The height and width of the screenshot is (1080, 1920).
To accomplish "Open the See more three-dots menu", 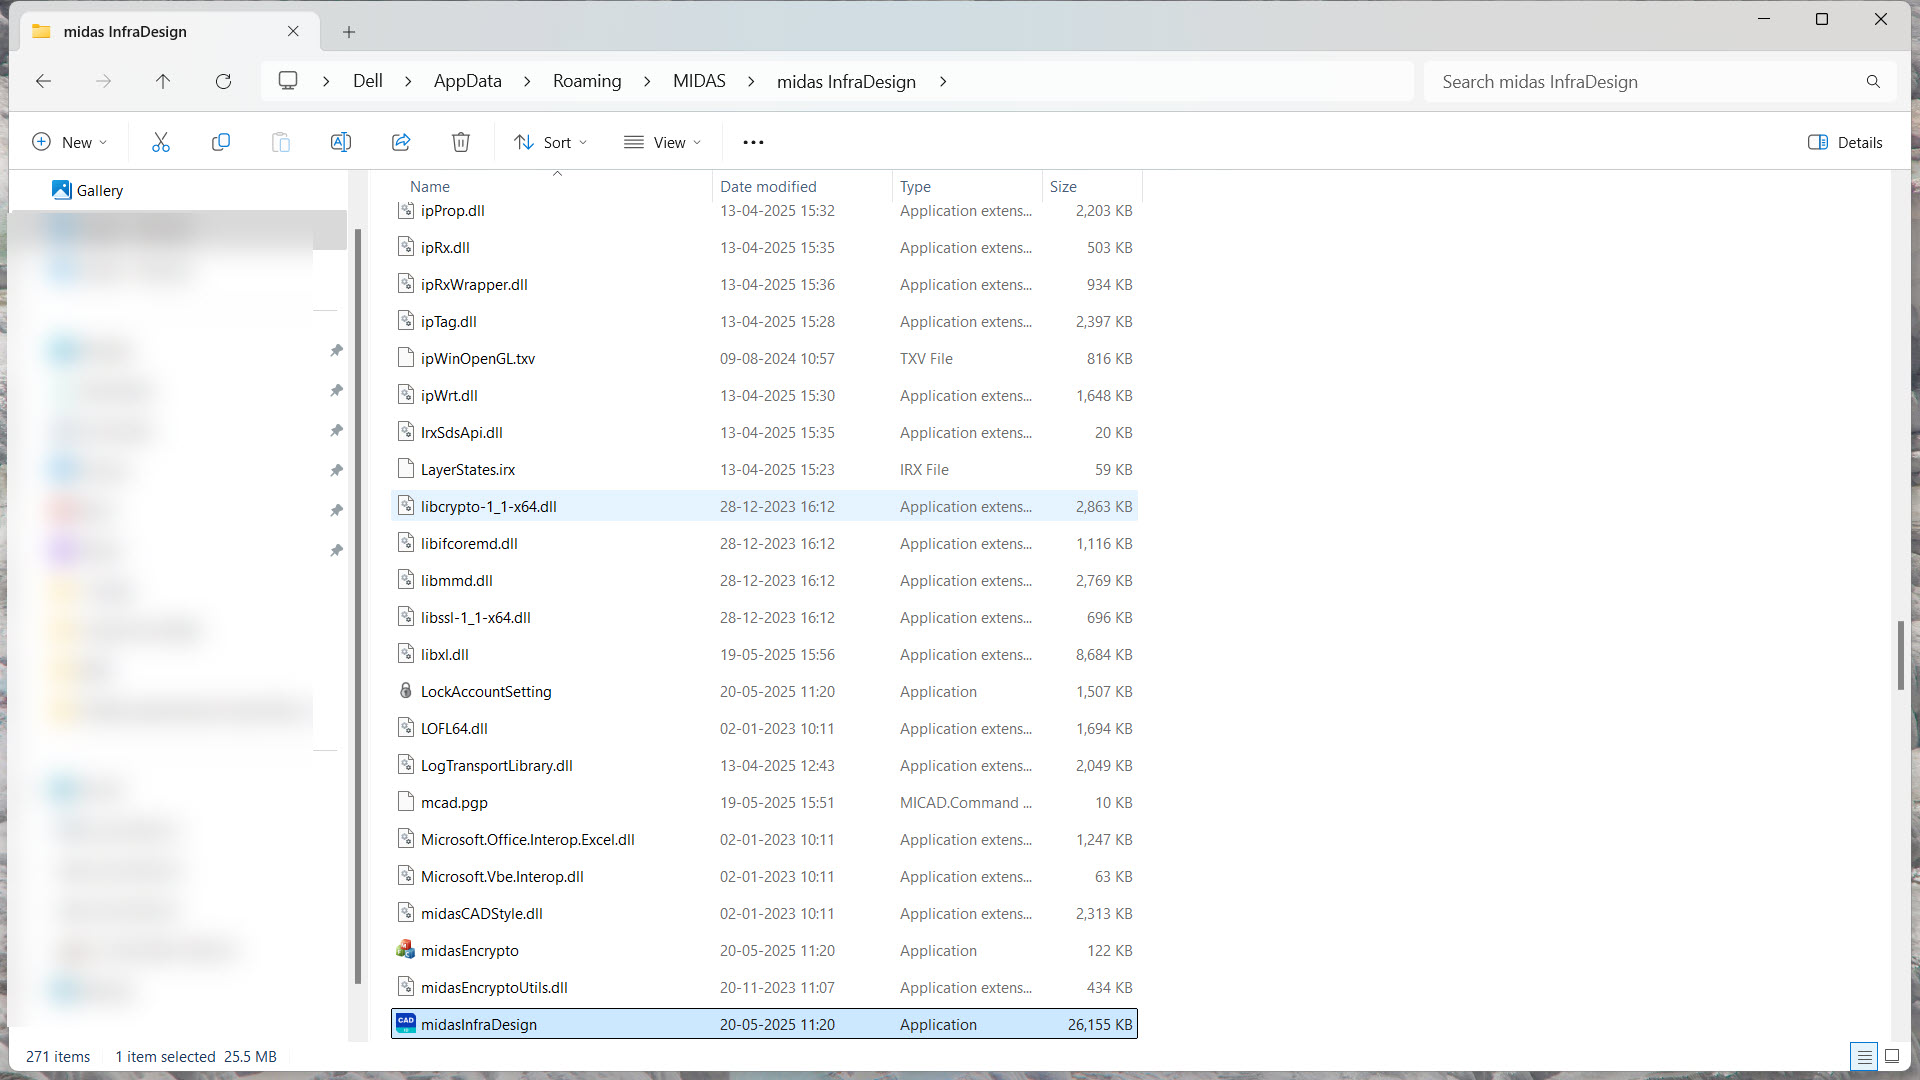I will [753, 142].
